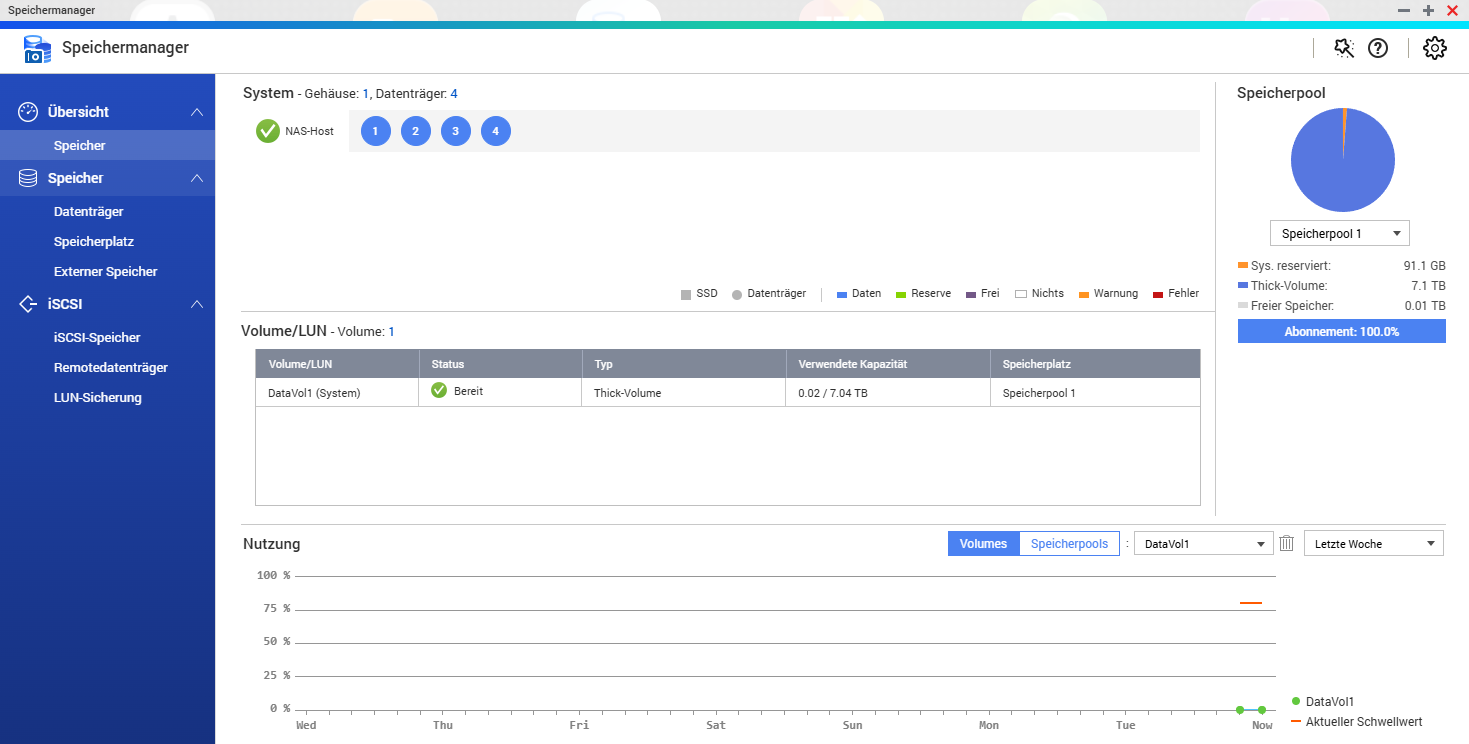Open the Speicherpool 1 dropdown
The image size is (1469, 744).
1340,233
